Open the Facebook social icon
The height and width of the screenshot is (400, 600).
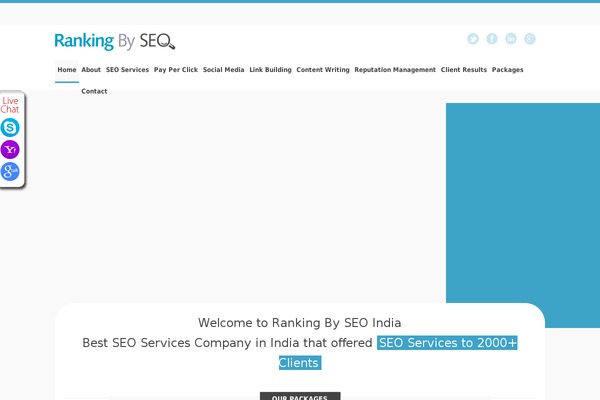[492, 39]
